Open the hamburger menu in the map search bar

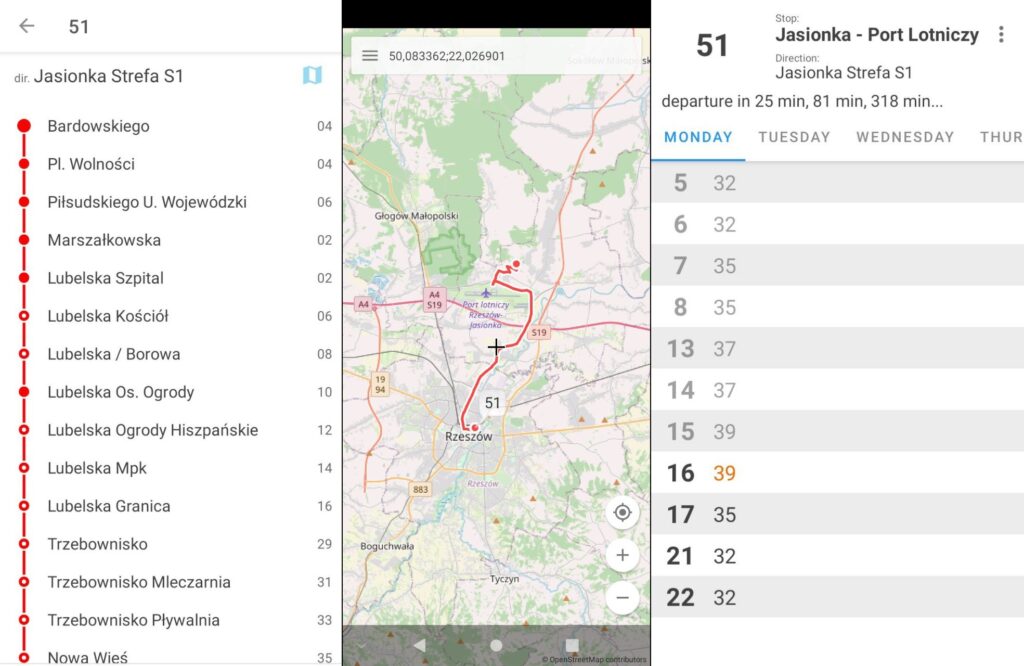(370, 56)
